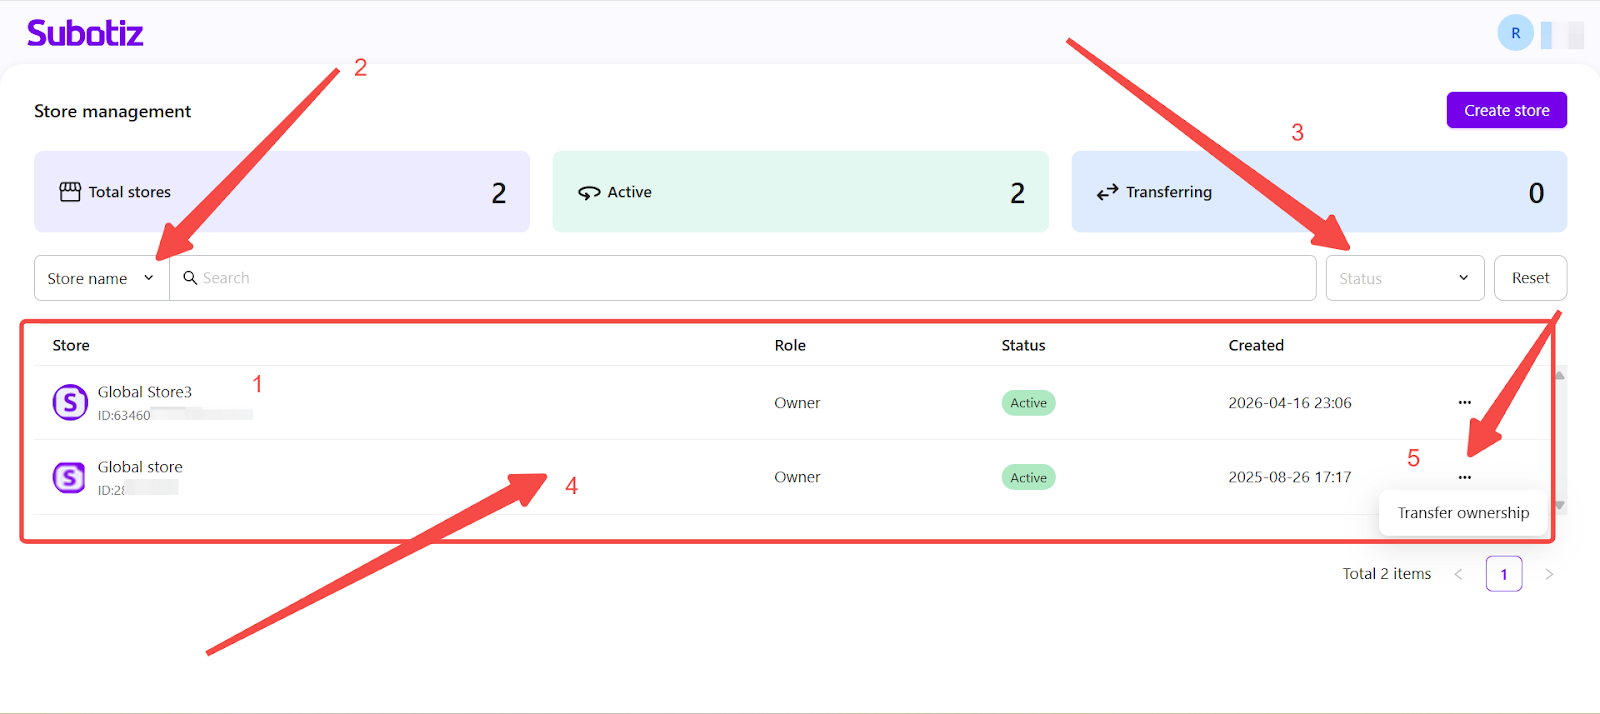Select Transfer ownership from the menu
Screen dimensions: 1600x714
(x=1463, y=513)
